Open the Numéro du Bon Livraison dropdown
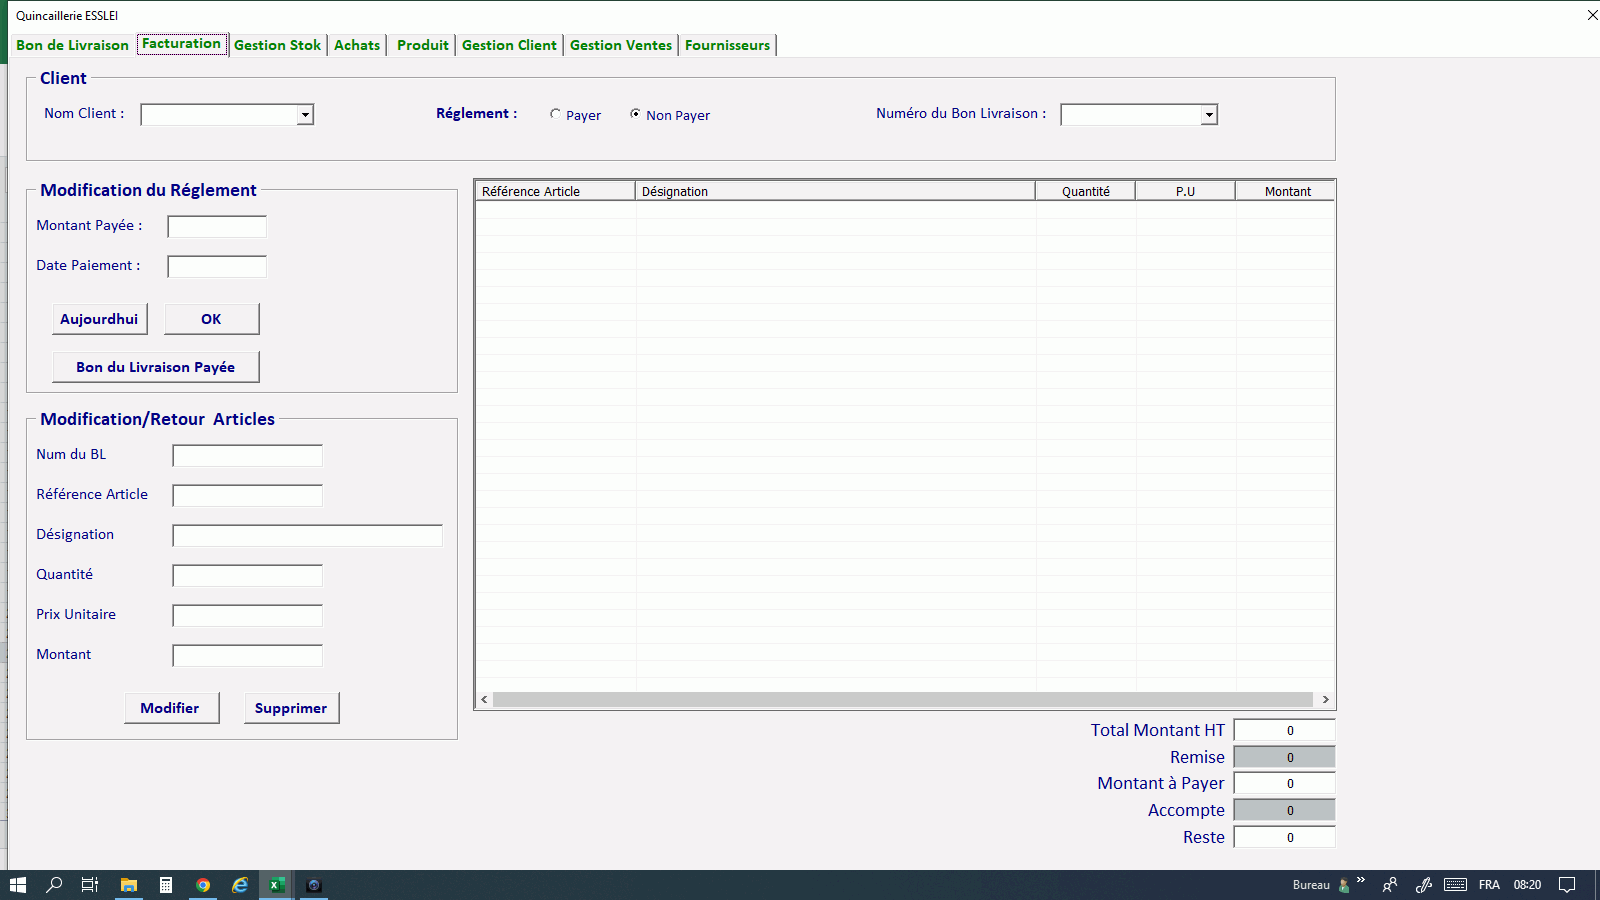 point(1209,115)
